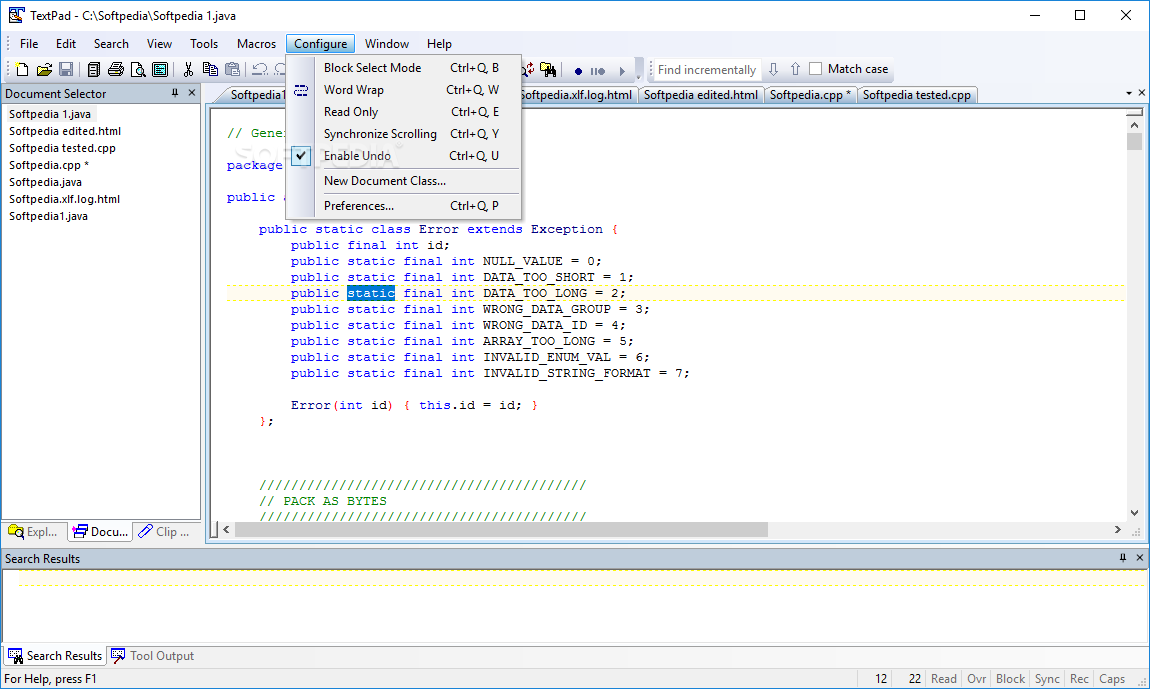The image size is (1150, 689).
Task: Click the play macro triangle icon
Action: tap(622, 71)
